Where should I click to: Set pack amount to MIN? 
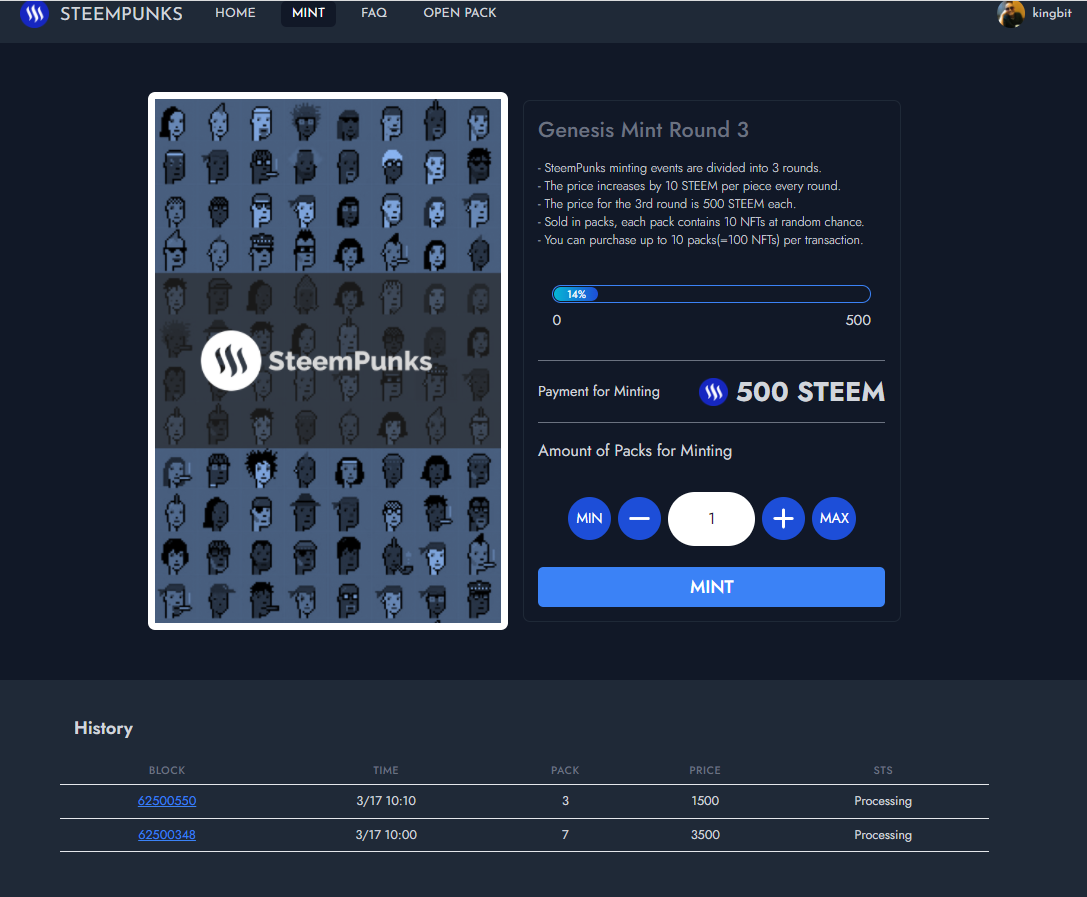point(589,518)
